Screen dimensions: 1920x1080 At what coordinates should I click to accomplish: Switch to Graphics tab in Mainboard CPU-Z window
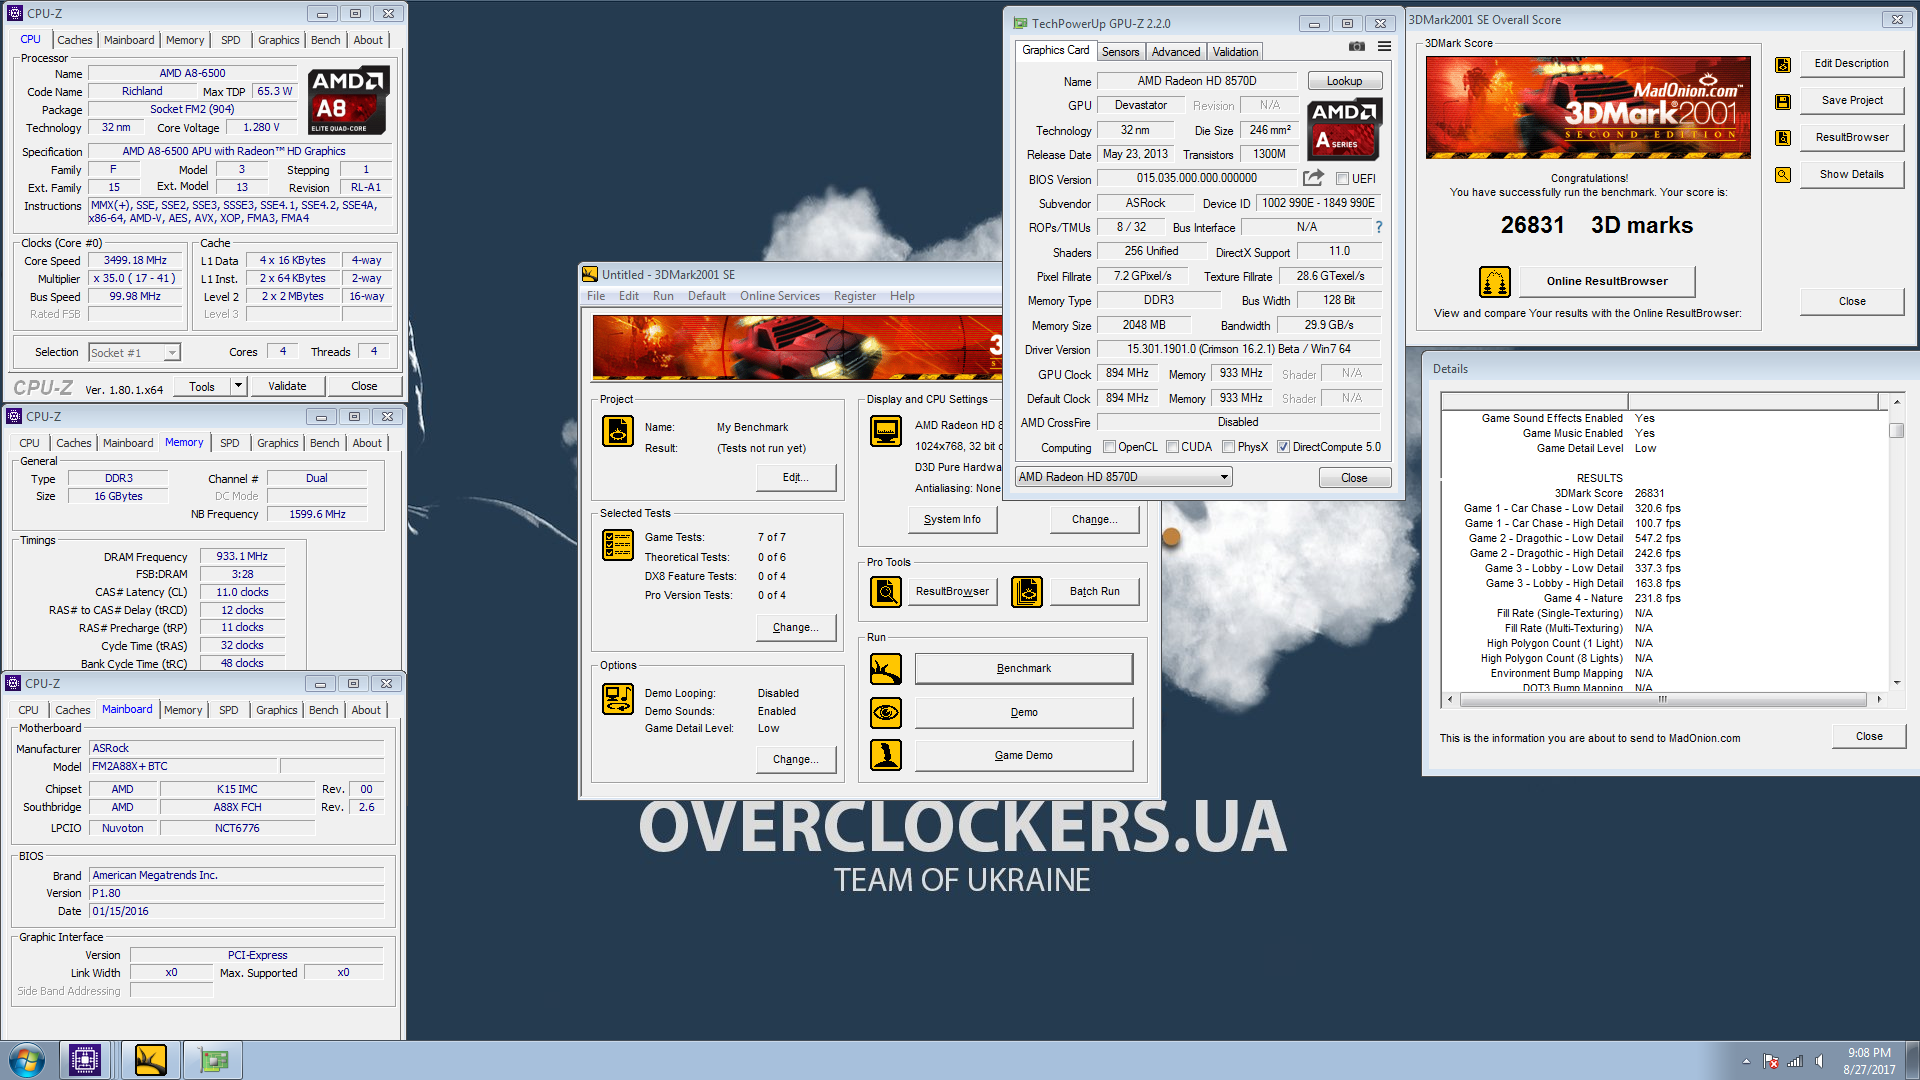(276, 710)
